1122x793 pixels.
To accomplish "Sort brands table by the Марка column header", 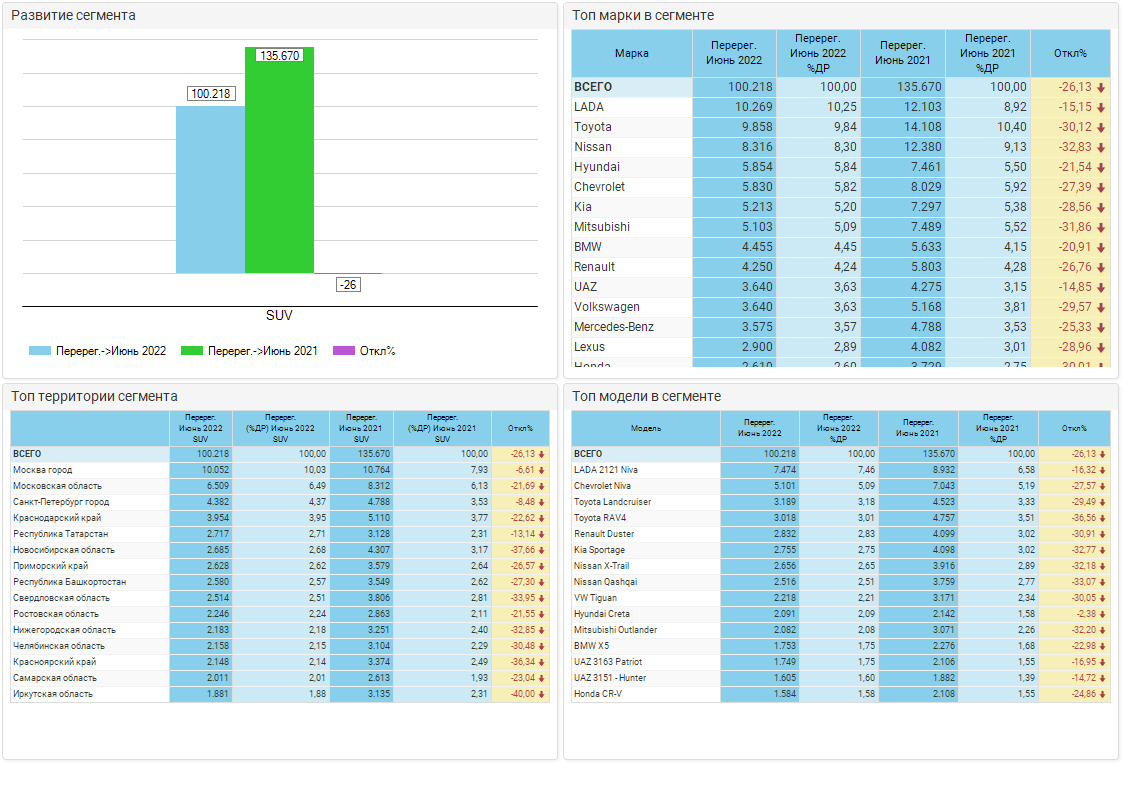I will pos(631,54).
